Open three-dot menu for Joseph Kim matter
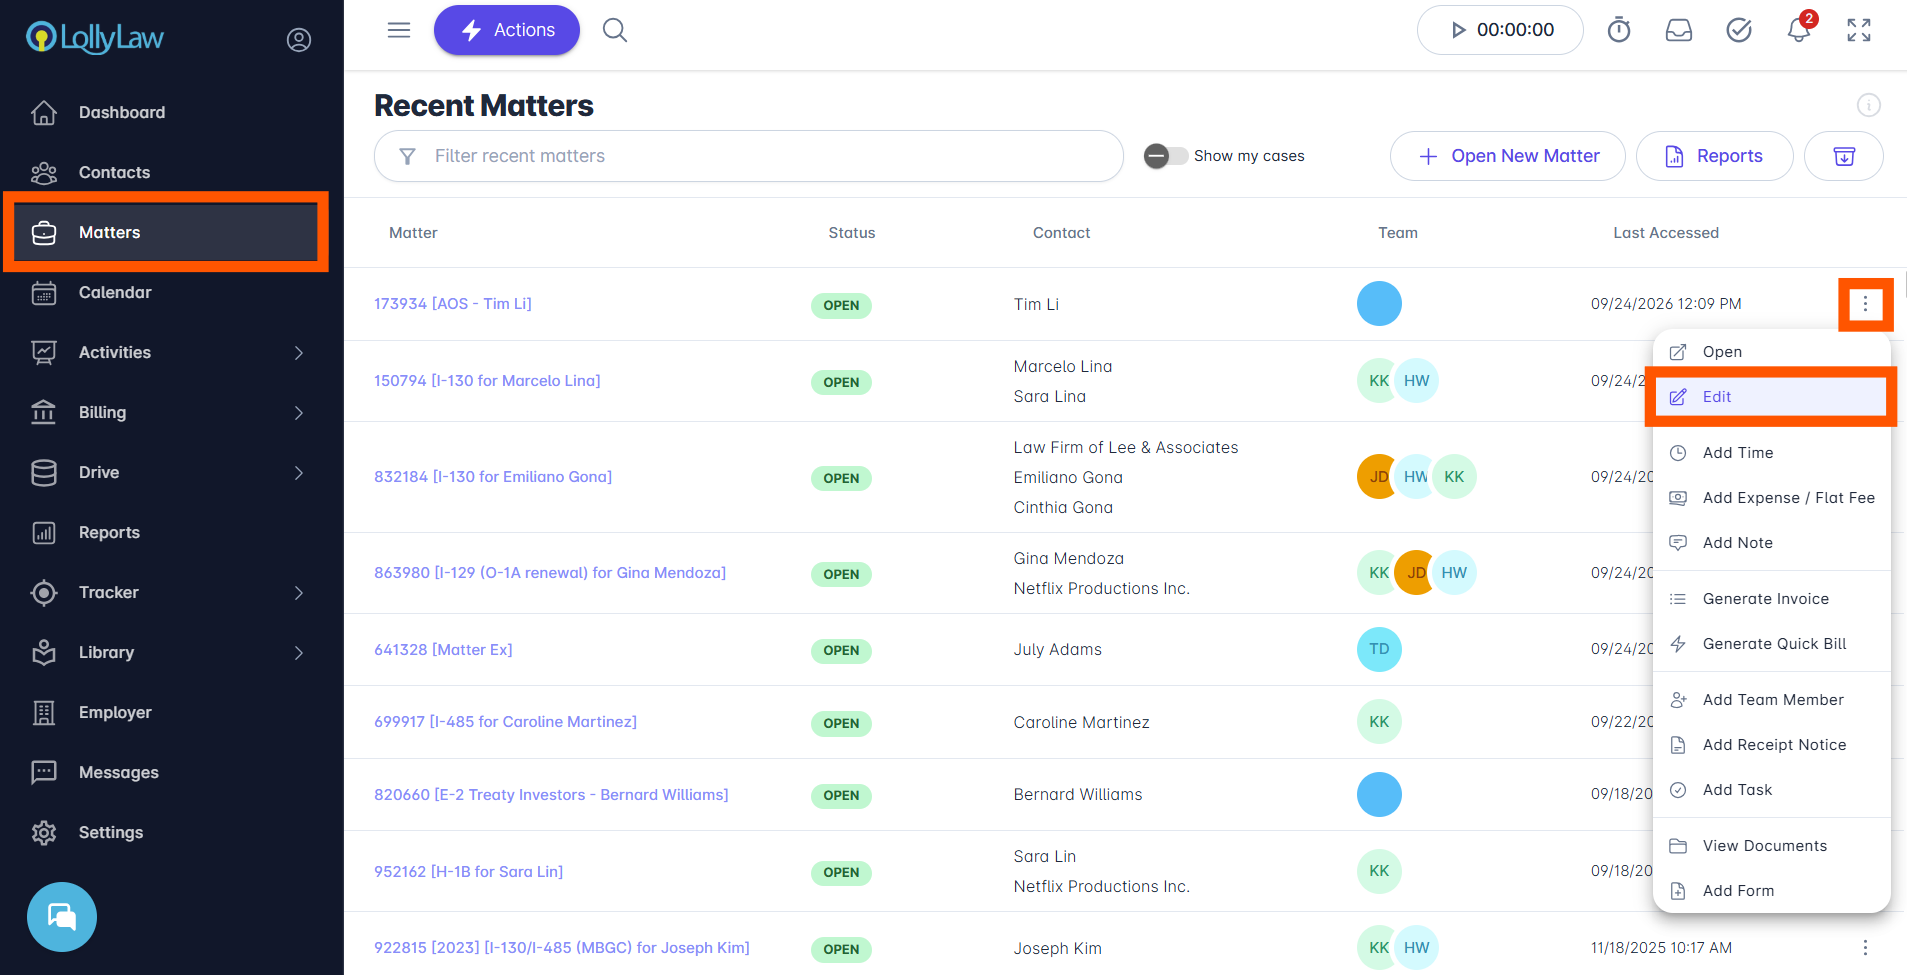This screenshot has width=1907, height=975. (x=1865, y=947)
